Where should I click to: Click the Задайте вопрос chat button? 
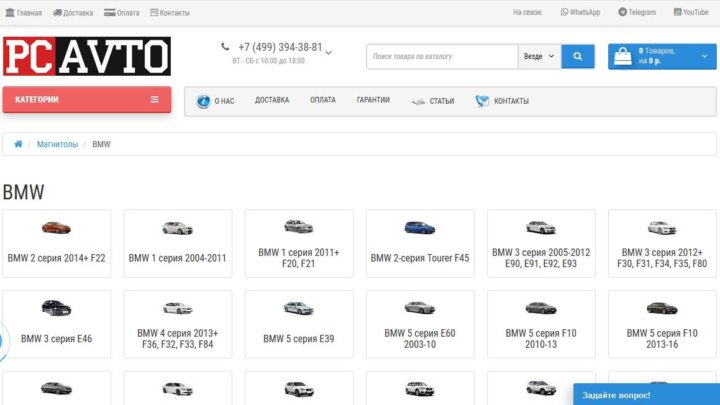click(647, 394)
